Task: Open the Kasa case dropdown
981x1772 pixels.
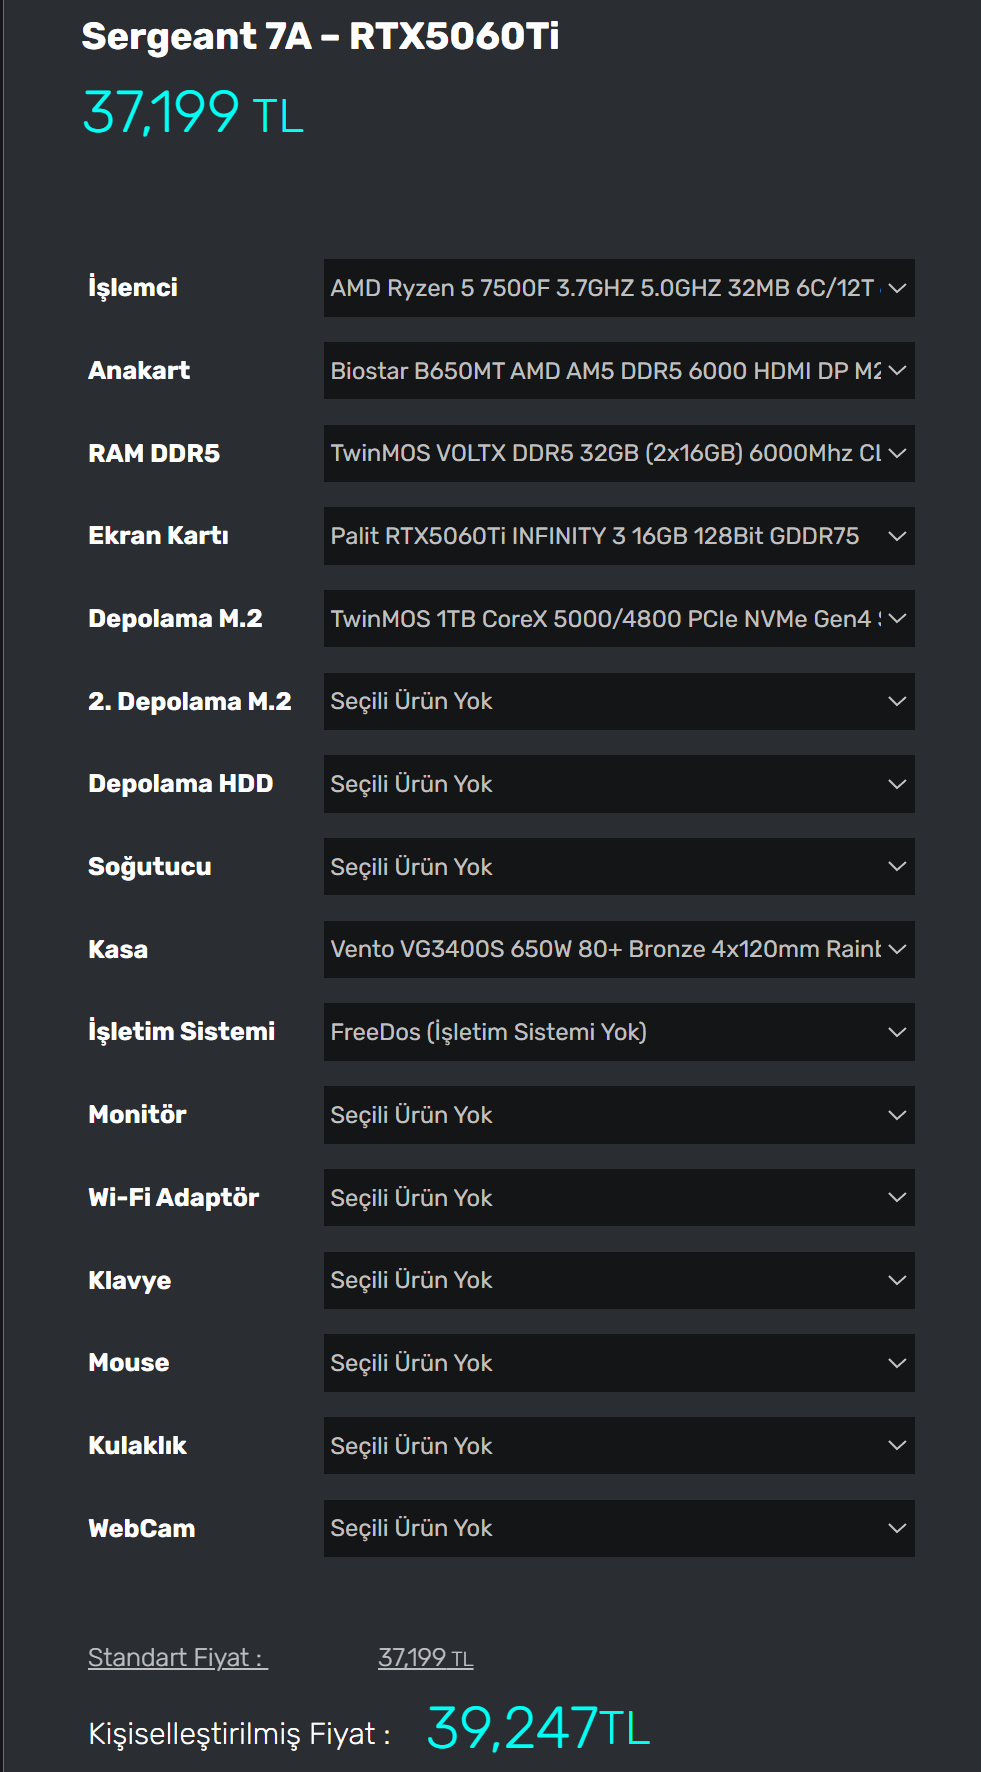Action: pos(618,949)
